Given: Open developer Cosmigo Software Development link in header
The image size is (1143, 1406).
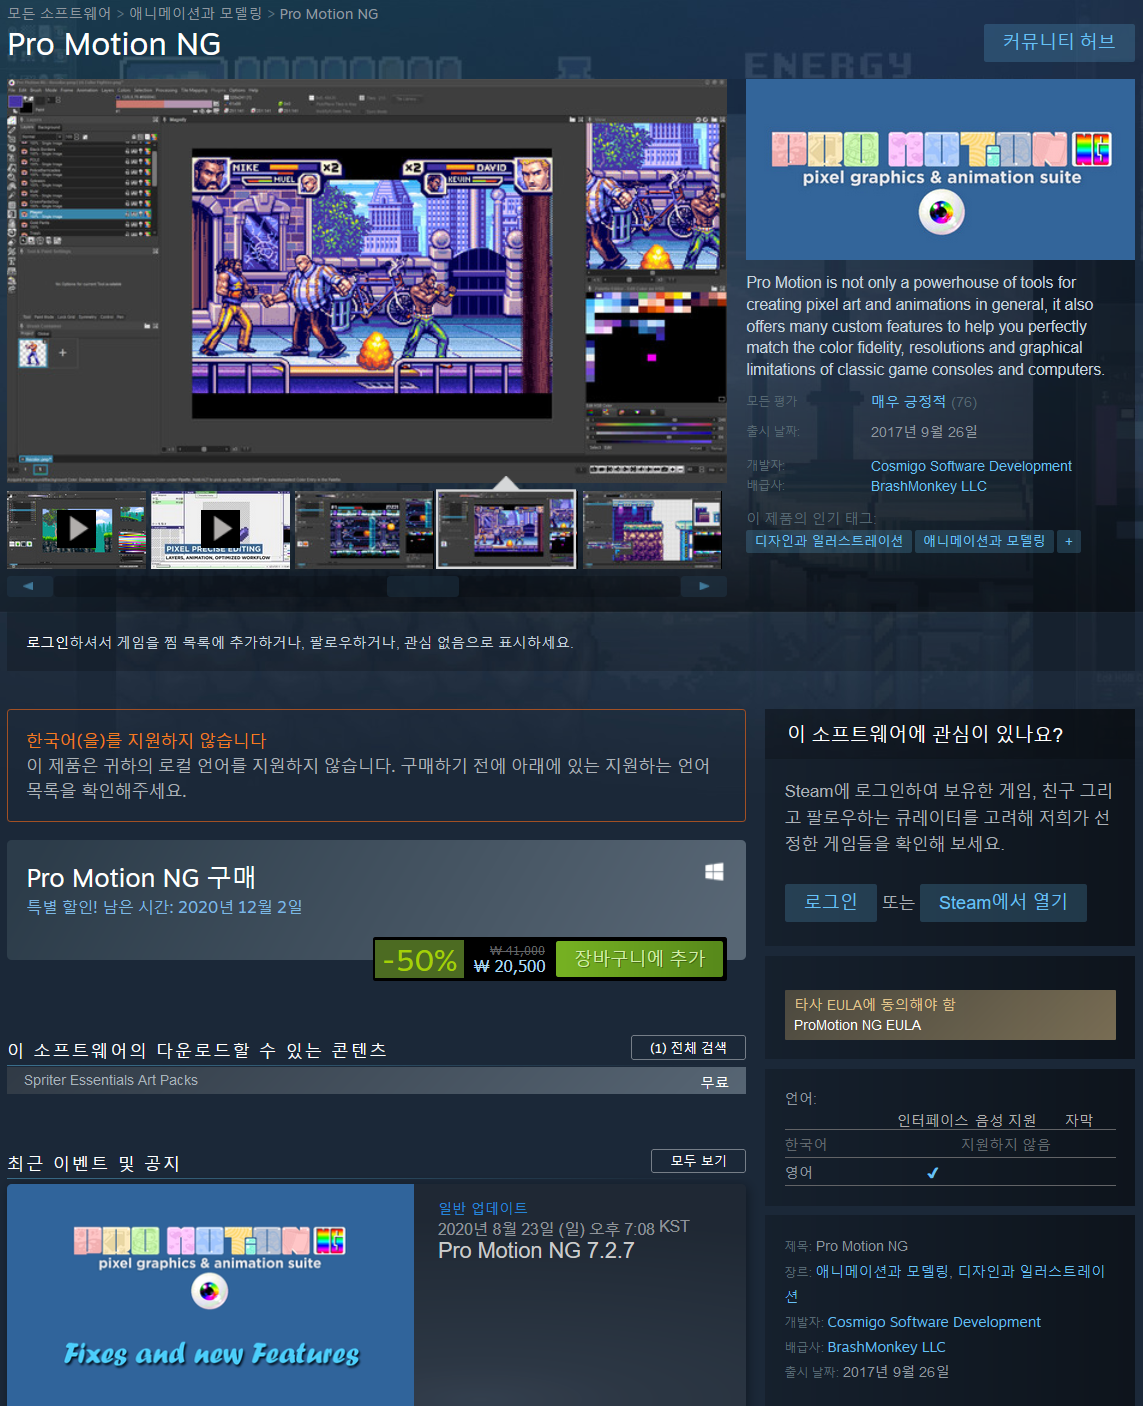Looking at the screenshot, I should (x=971, y=466).
